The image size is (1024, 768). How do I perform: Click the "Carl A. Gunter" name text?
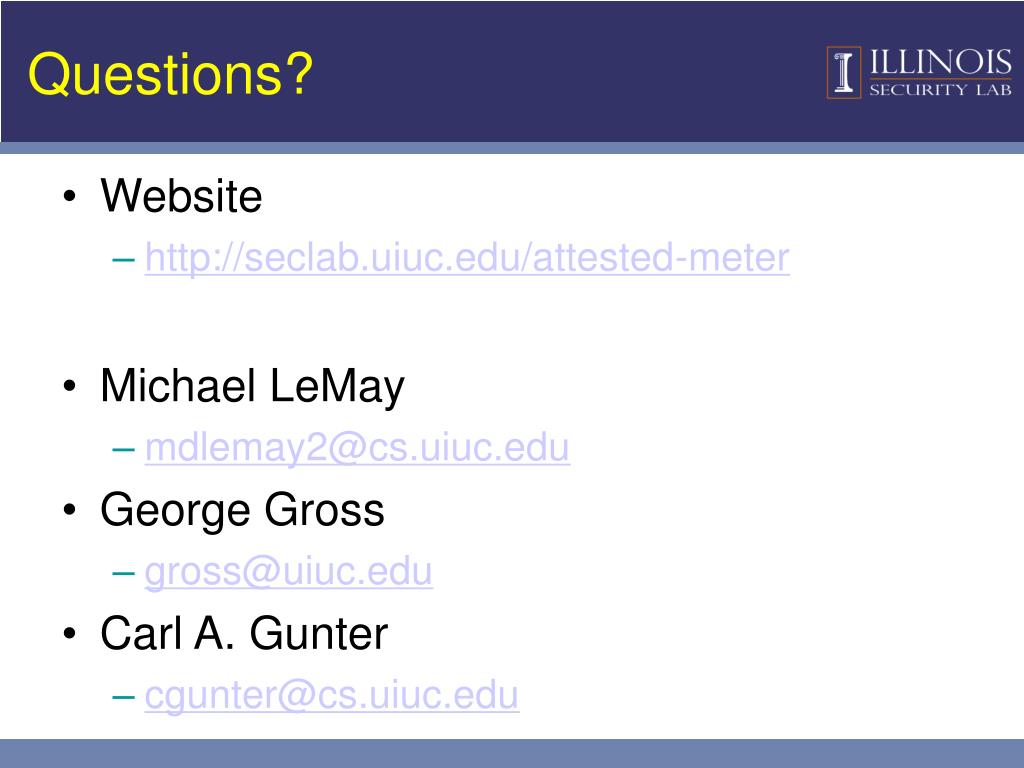pyautogui.click(x=244, y=633)
